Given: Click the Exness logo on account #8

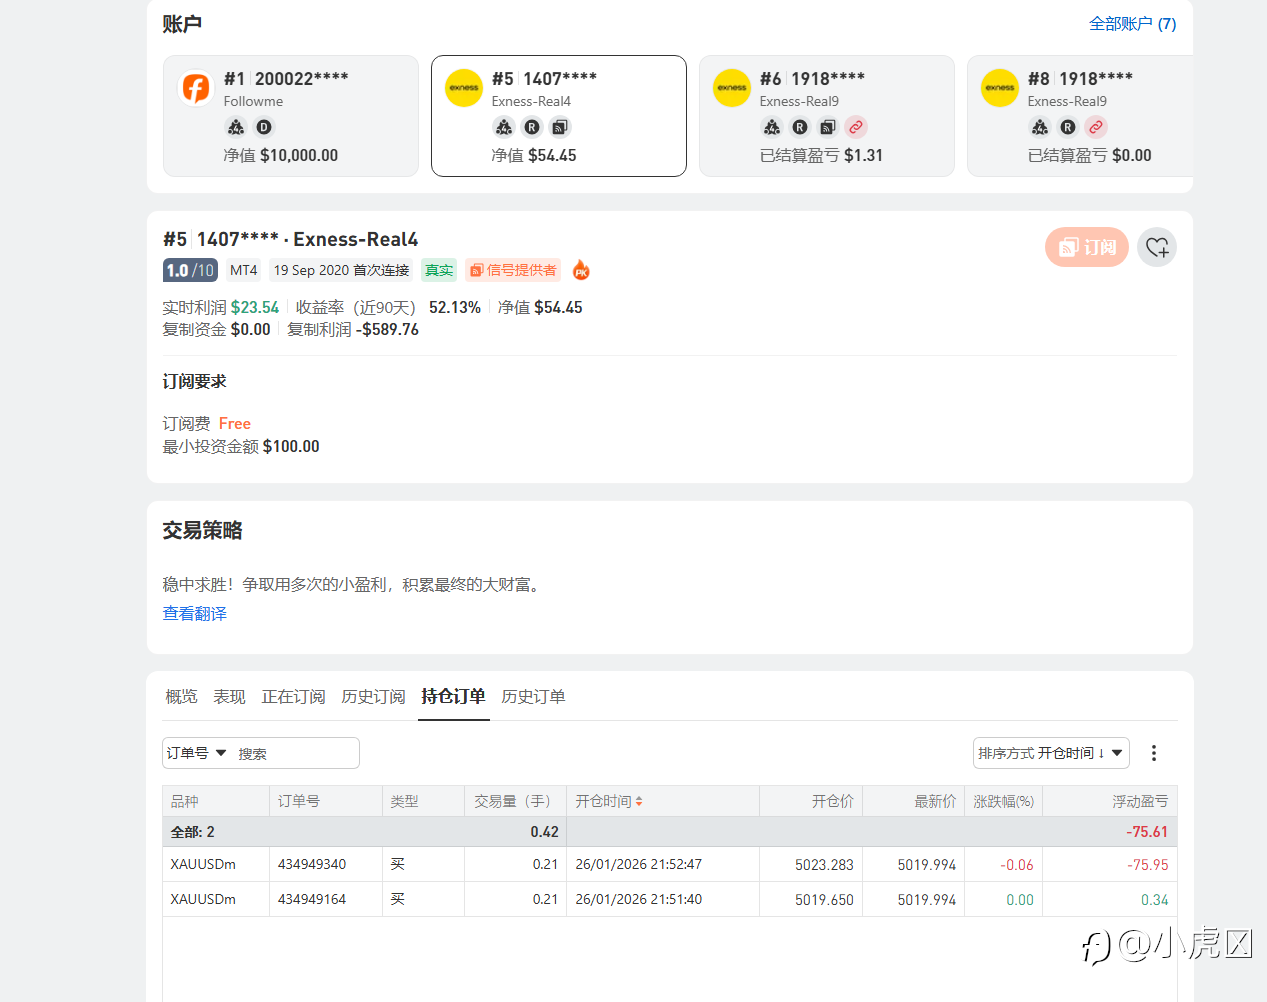Looking at the screenshot, I should (x=1000, y=88).
